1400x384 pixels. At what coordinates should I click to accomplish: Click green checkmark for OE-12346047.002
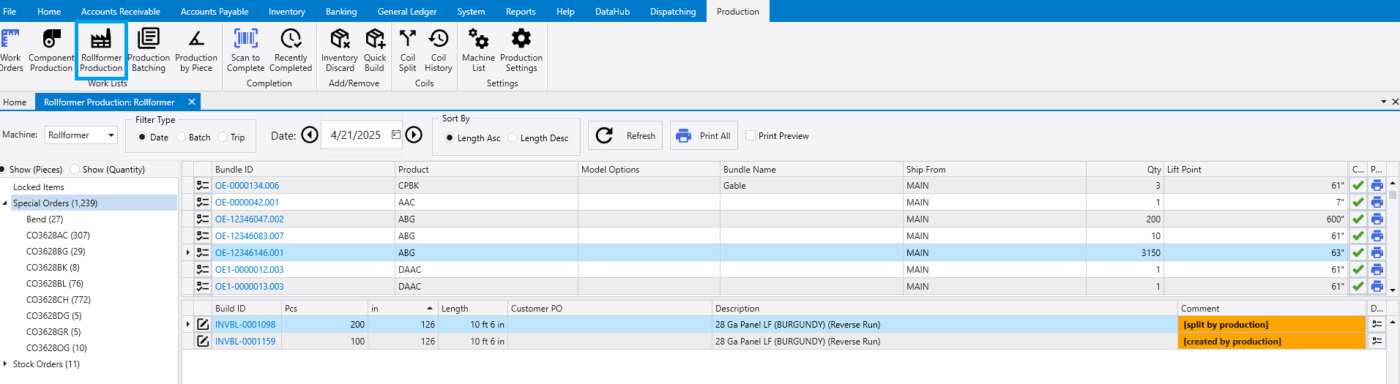click(x=1357, y=219)
